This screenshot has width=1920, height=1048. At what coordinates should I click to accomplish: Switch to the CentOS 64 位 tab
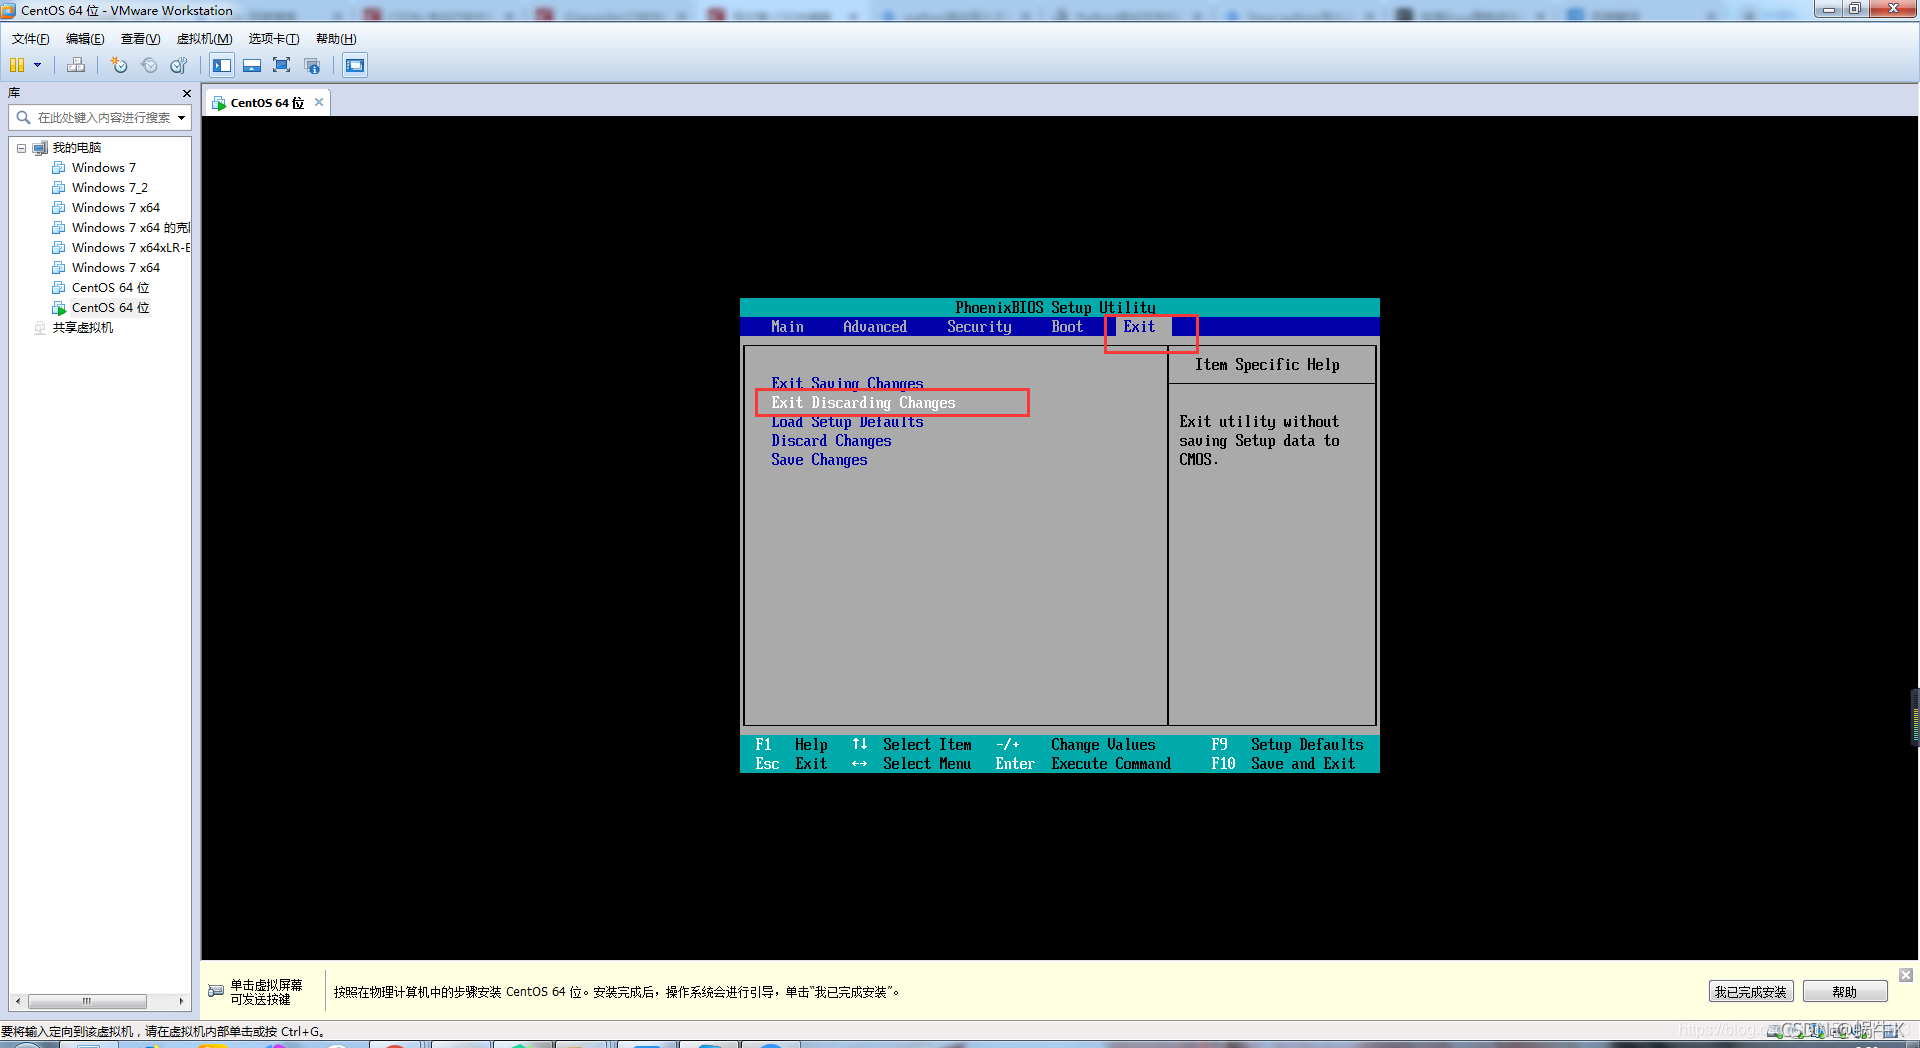click(x=266, y=103)
